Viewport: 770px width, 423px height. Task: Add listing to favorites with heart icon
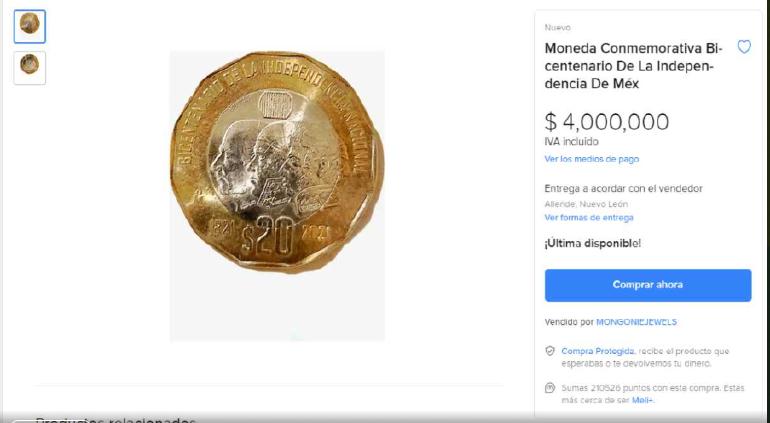coord(744,47)
